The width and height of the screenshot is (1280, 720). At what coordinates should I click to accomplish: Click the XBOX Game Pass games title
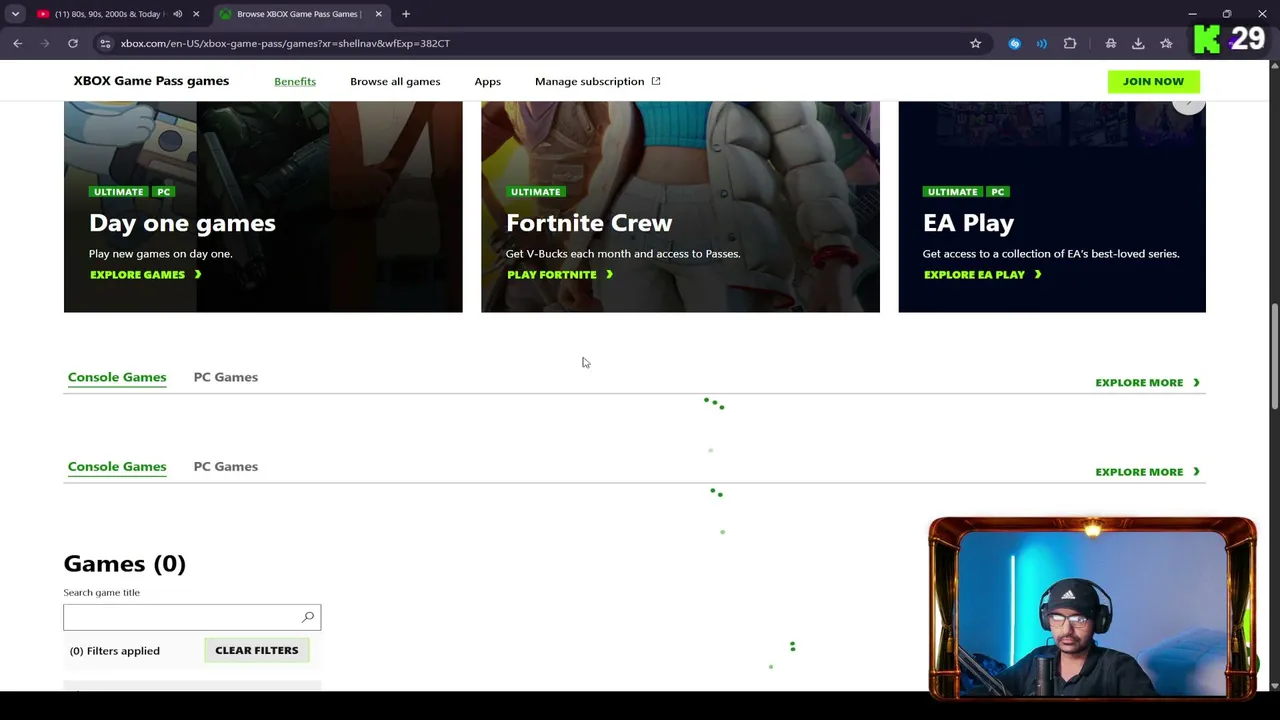pyautogui.click(x=151, y=81)
